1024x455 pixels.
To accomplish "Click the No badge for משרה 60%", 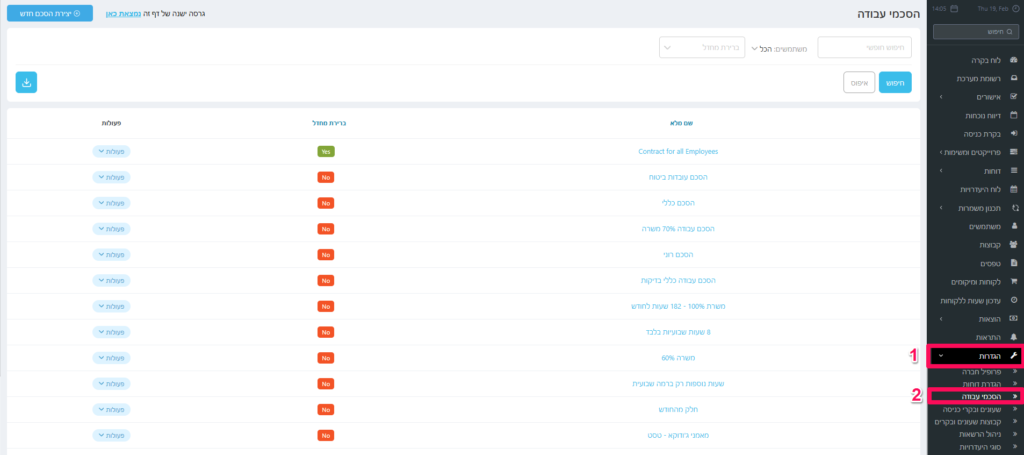I will point(325,357).
